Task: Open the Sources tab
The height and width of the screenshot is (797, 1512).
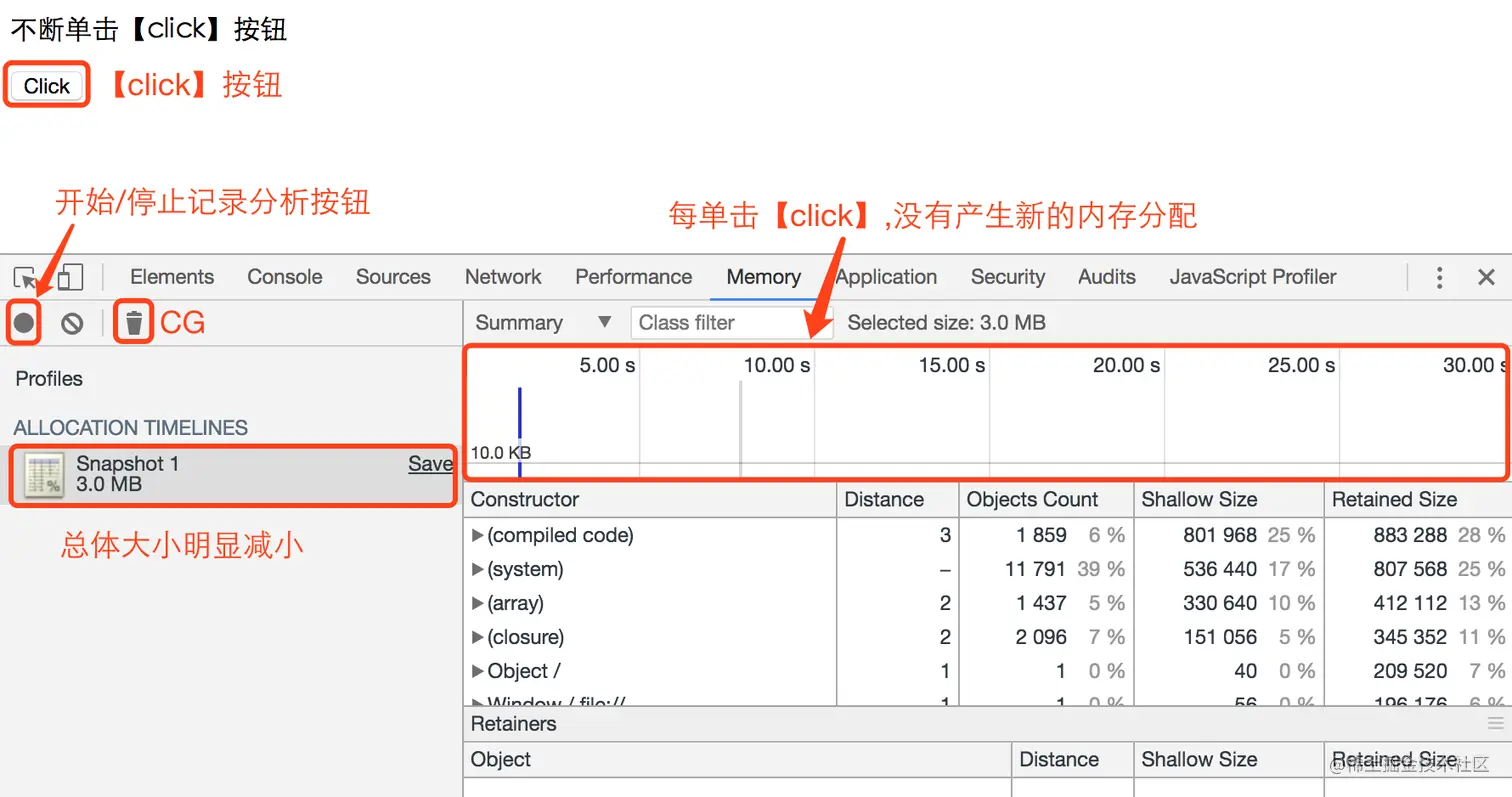Action: click(x=393, y=277)
